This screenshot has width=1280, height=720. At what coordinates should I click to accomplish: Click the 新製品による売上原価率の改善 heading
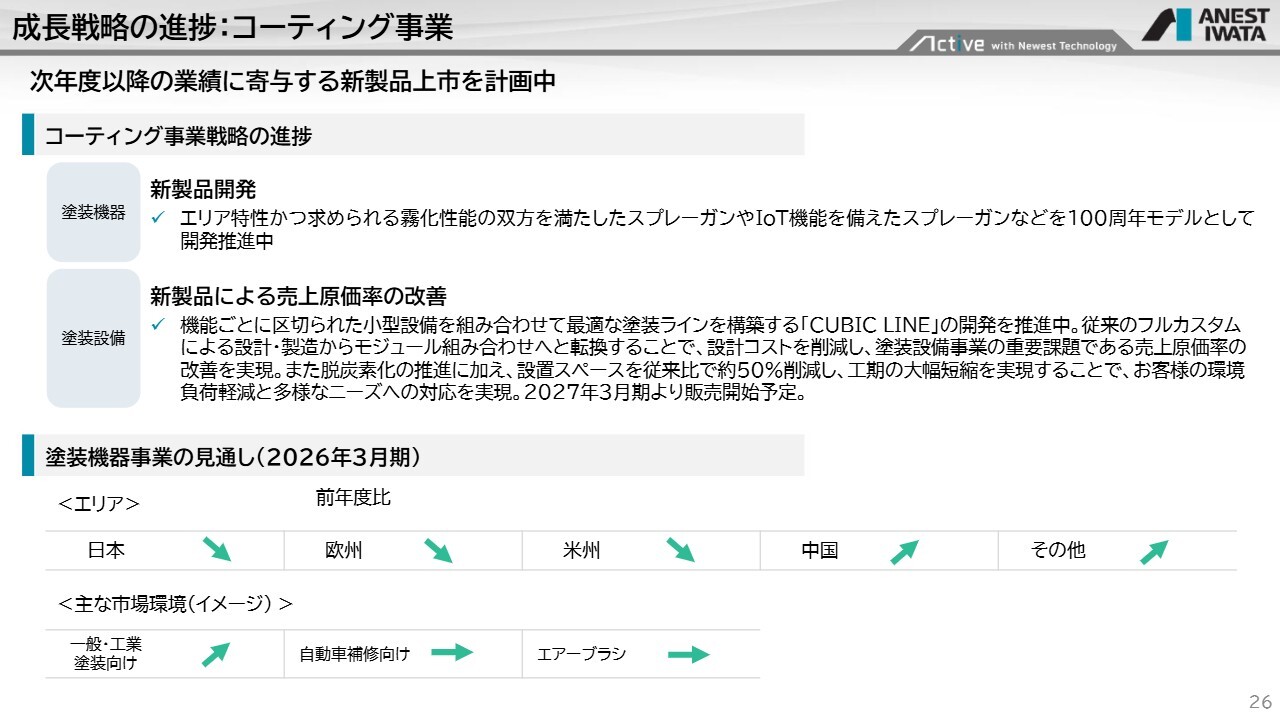tap(297, 296)
